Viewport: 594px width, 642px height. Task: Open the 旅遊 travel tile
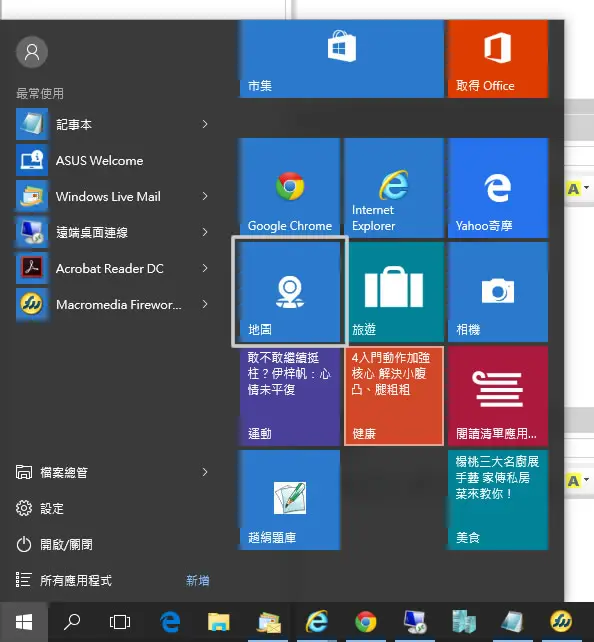(x=394, y=292)
